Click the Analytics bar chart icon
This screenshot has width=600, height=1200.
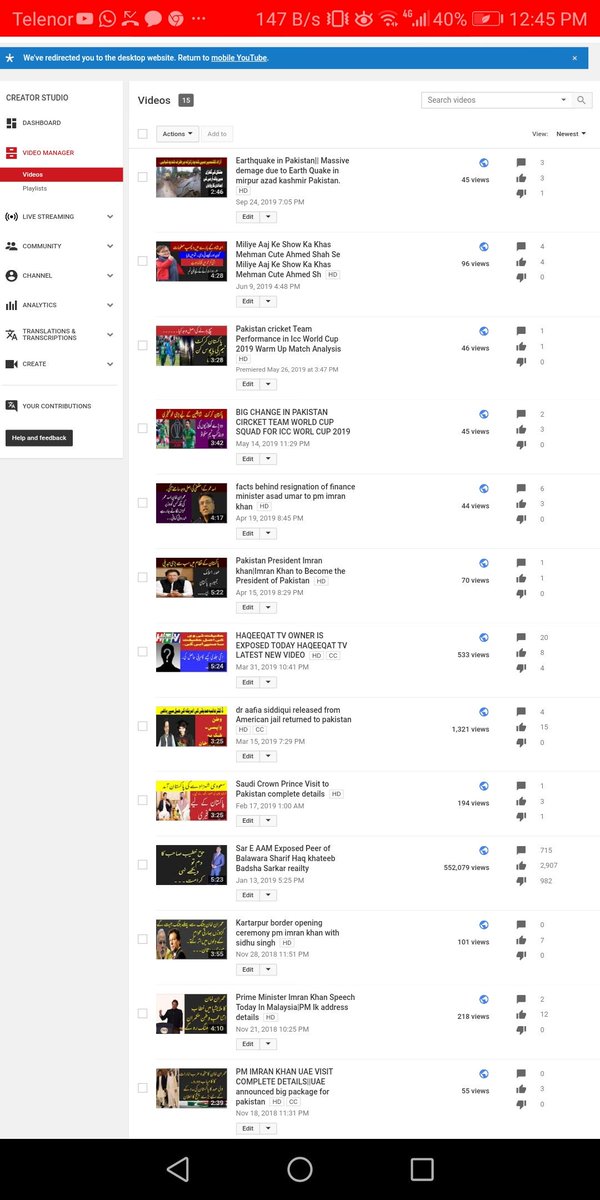[x=12, y=305]
